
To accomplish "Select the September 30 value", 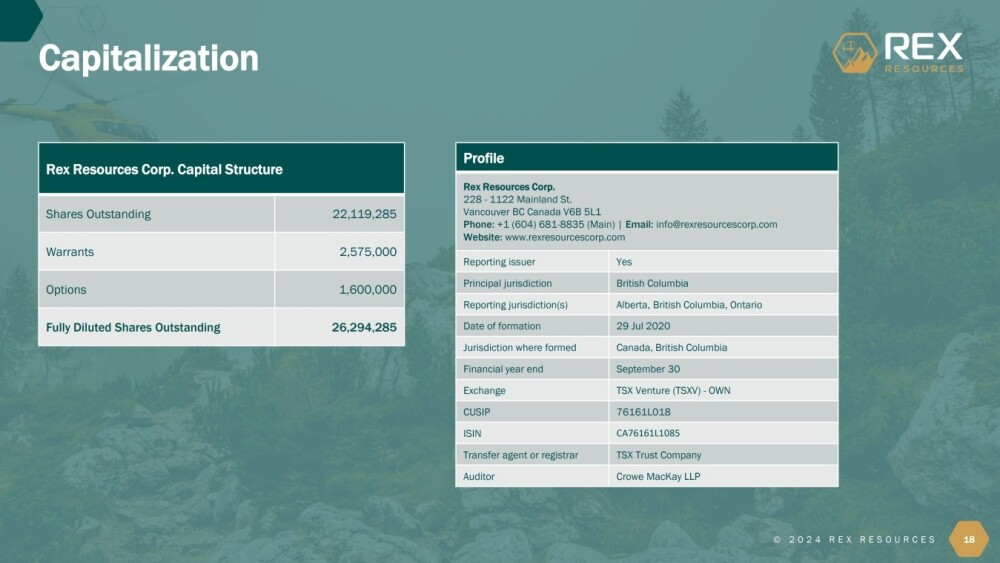I will pyautogui.click(x=648, y=369).
